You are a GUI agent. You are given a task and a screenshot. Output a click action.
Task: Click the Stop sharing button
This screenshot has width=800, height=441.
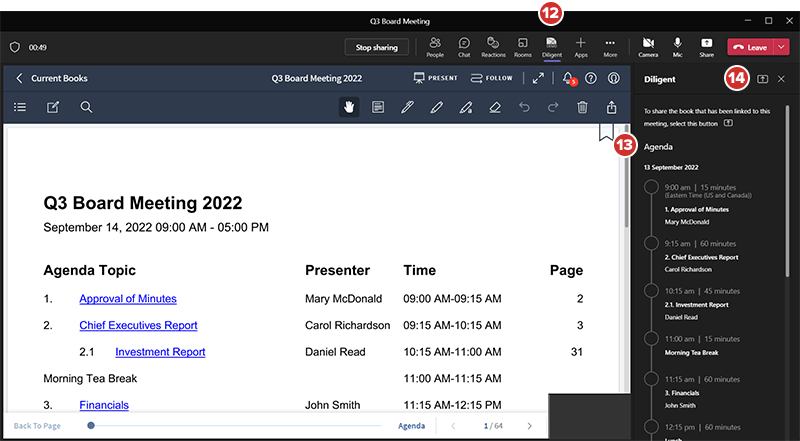click(x=377, y=47)
